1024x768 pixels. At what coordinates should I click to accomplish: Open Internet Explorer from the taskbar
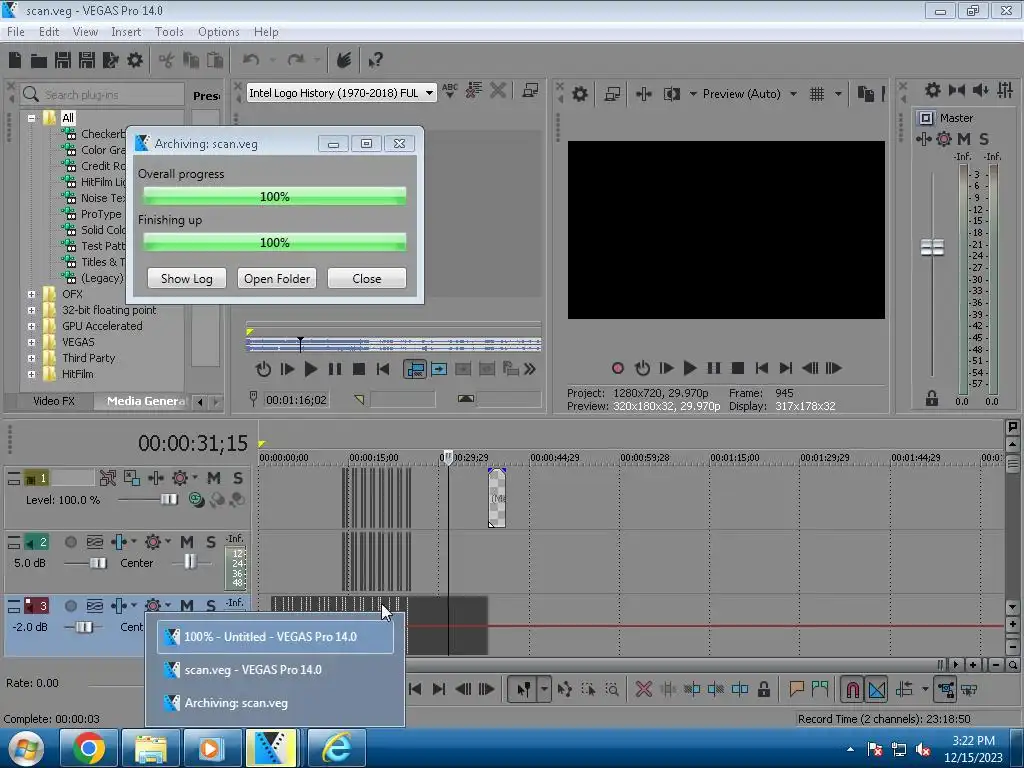[336, 748]
